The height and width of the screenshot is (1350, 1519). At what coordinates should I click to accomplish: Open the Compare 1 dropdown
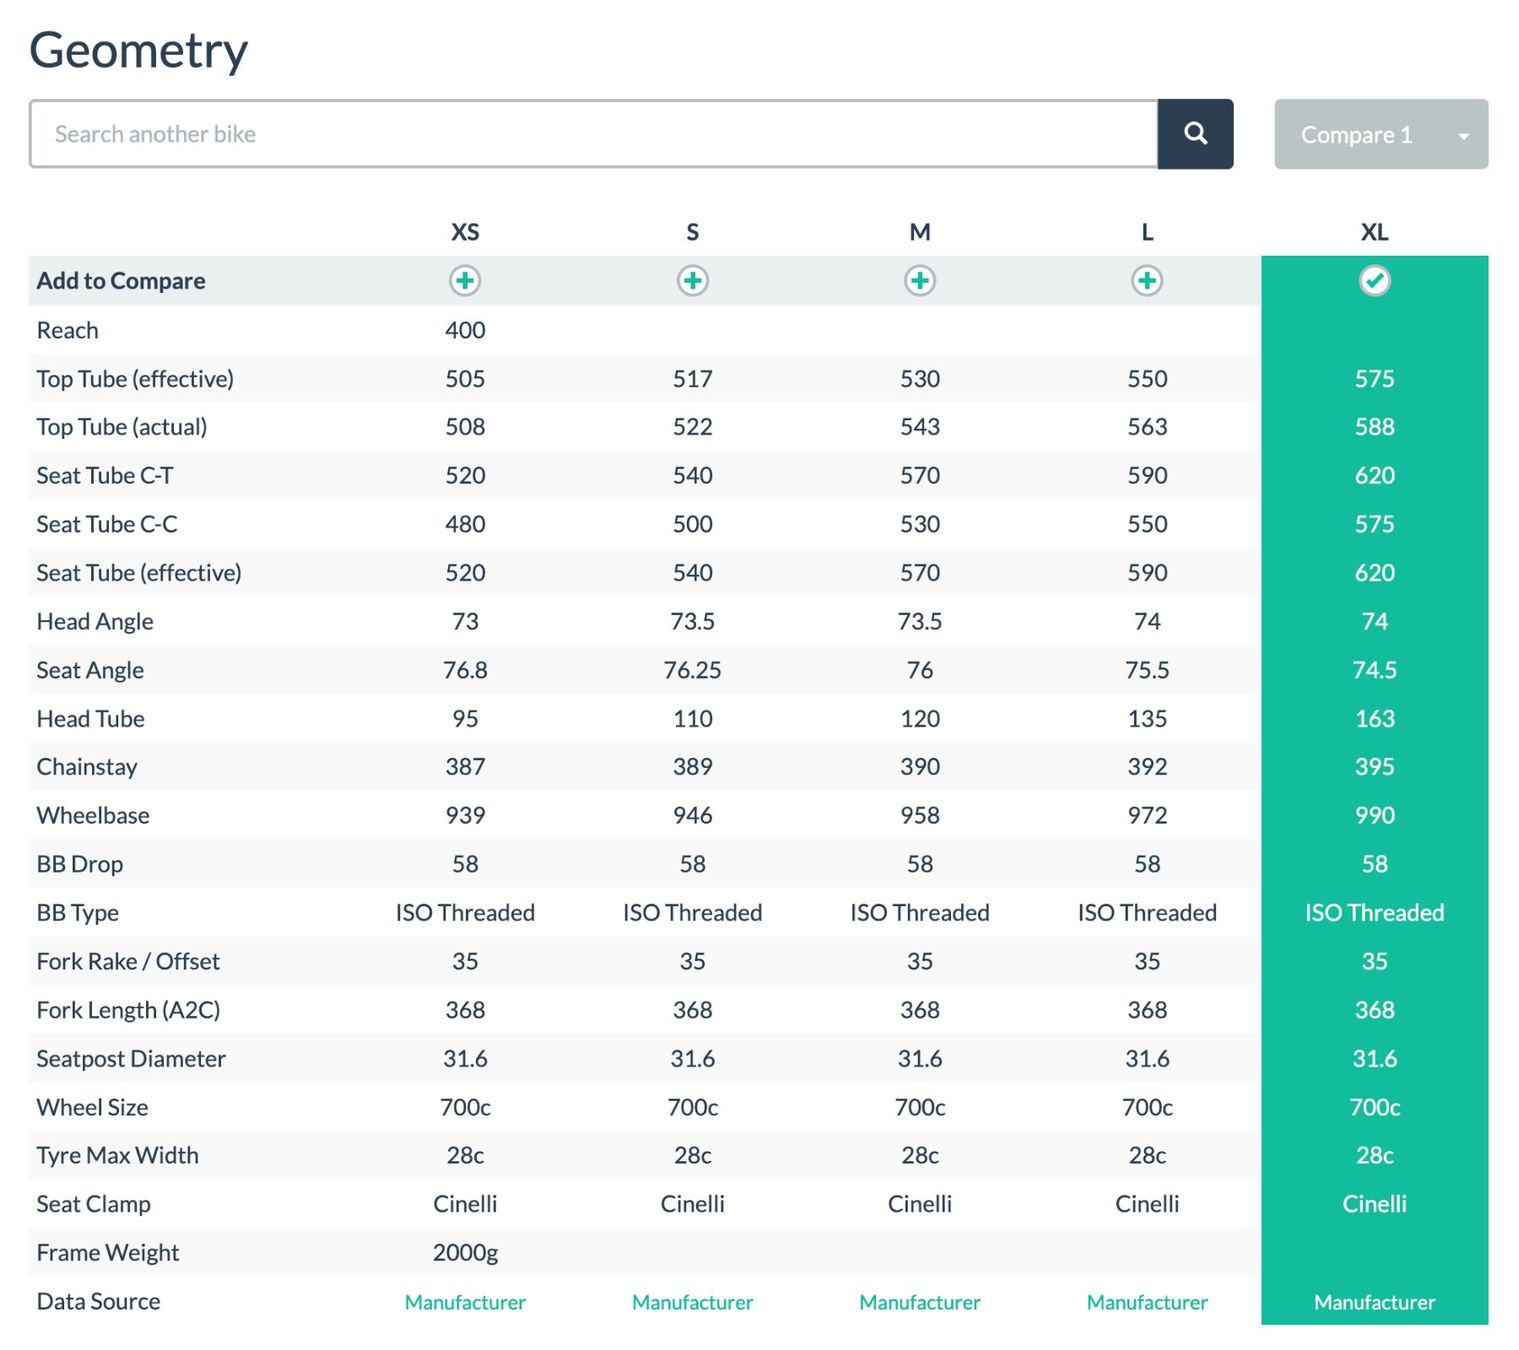[1381, 134]
